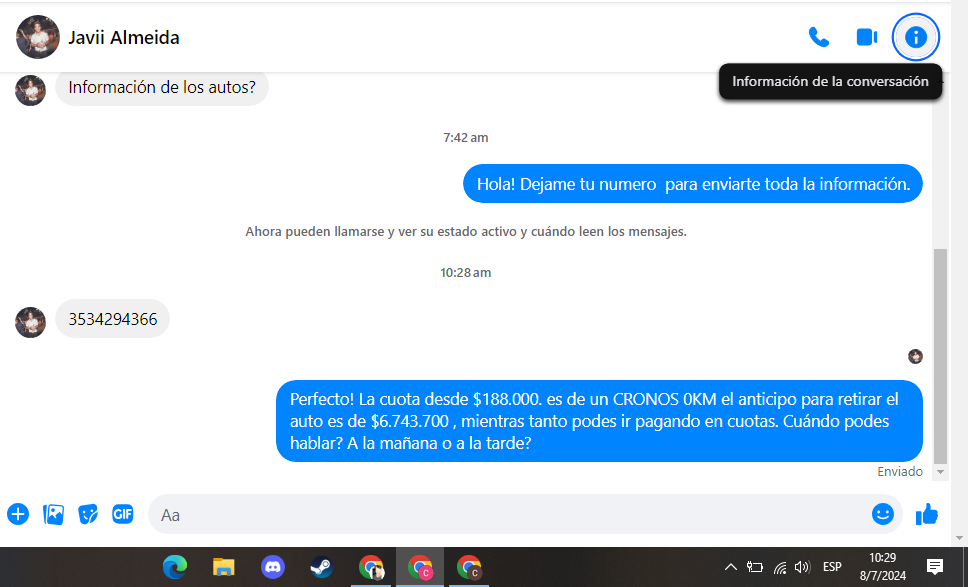Image resolution: width=968 pixels, height=587 pixels.
Task: Attach a photo using the image icon
Action: coord(53,514)
